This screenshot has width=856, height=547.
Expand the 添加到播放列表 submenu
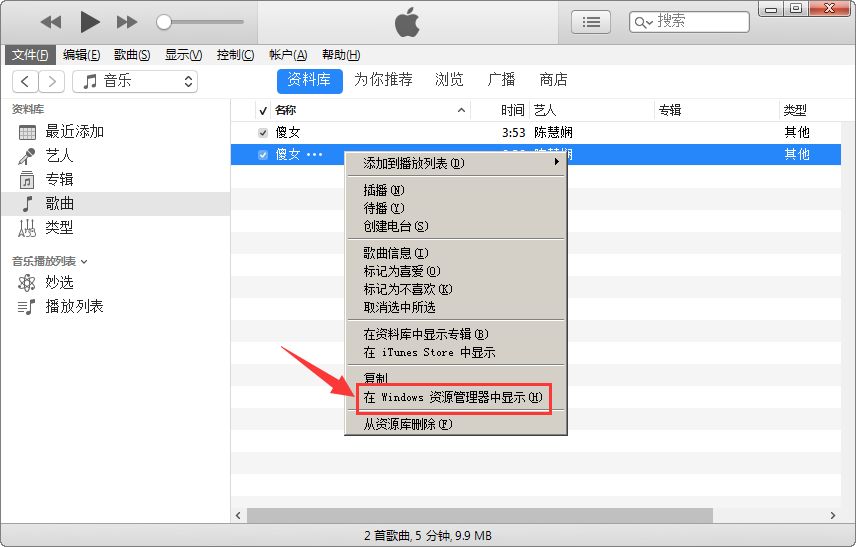pos(455,163)
